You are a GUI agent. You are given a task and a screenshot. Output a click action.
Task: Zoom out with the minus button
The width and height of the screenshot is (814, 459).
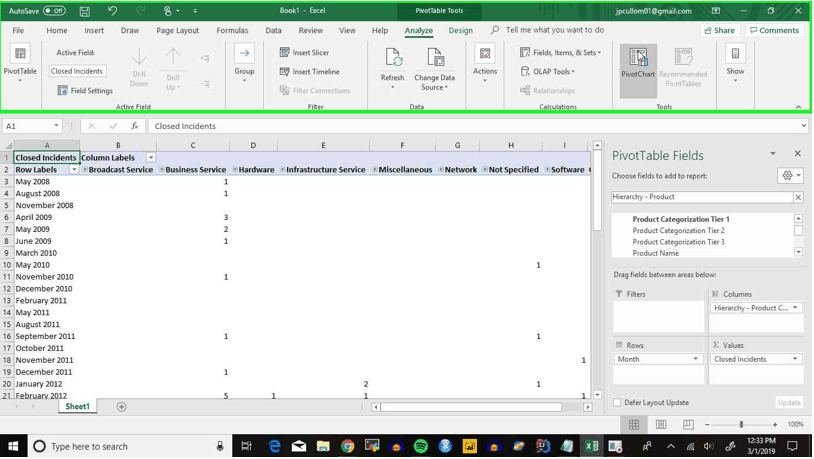707,425
